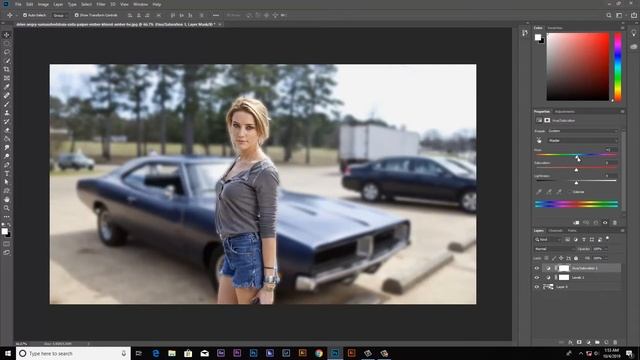Open the Auto-Select Group dropdown
Screen dimensions: 640x360
(59, 15)
